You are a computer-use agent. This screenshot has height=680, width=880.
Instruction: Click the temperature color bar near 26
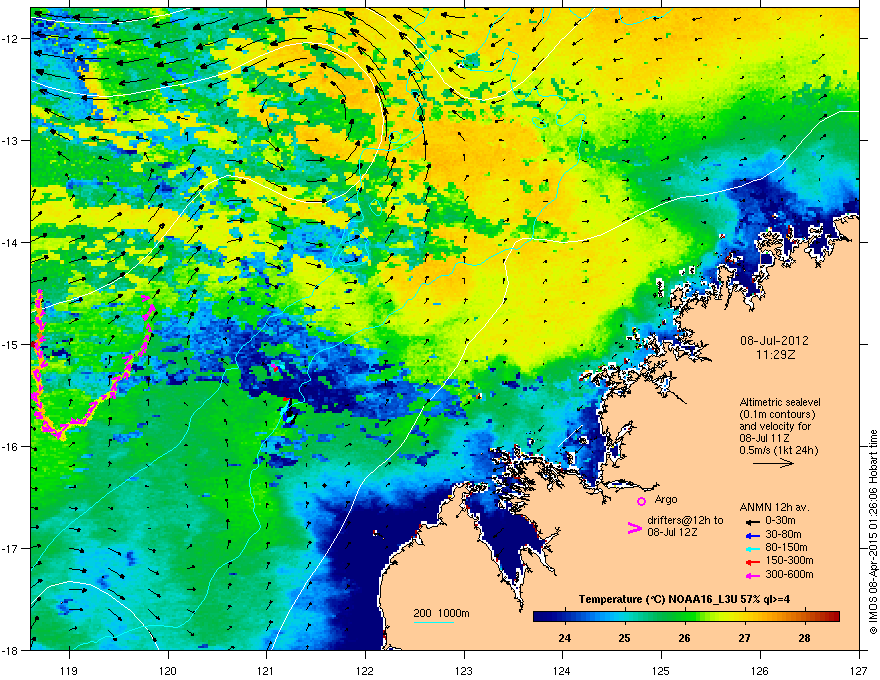pyautogui.click(x=684, y=616)
